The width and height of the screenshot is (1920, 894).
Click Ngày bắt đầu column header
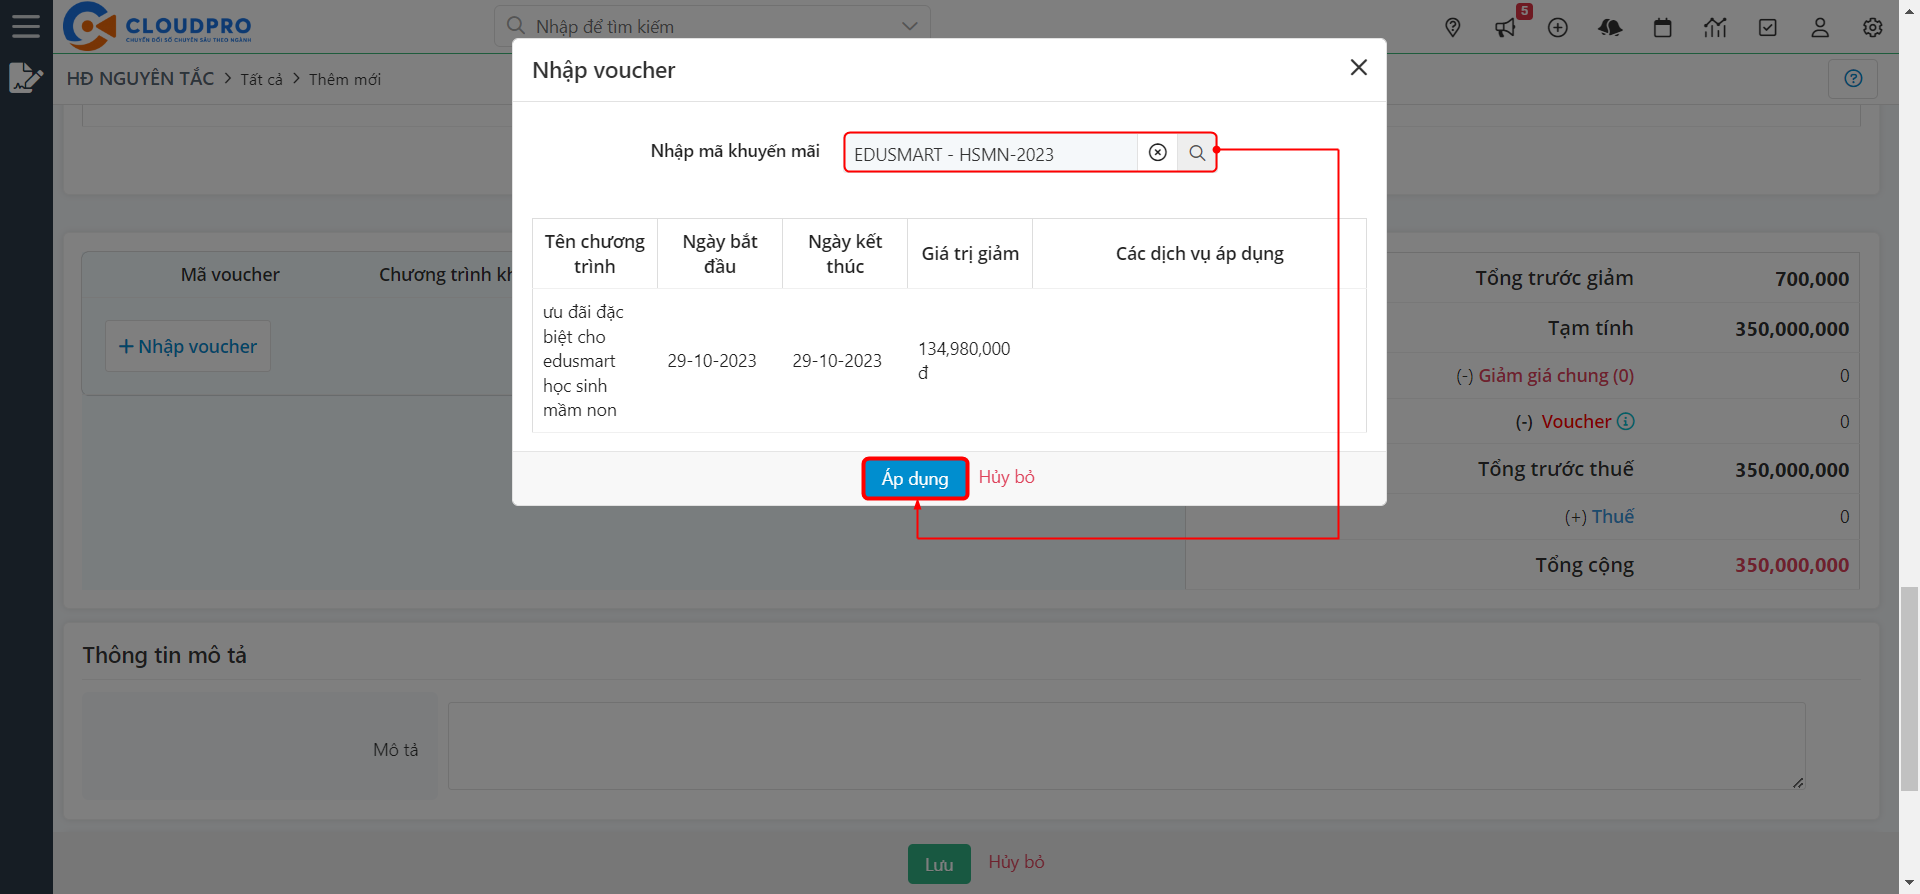pyautogui.click(x=720, y=254)
